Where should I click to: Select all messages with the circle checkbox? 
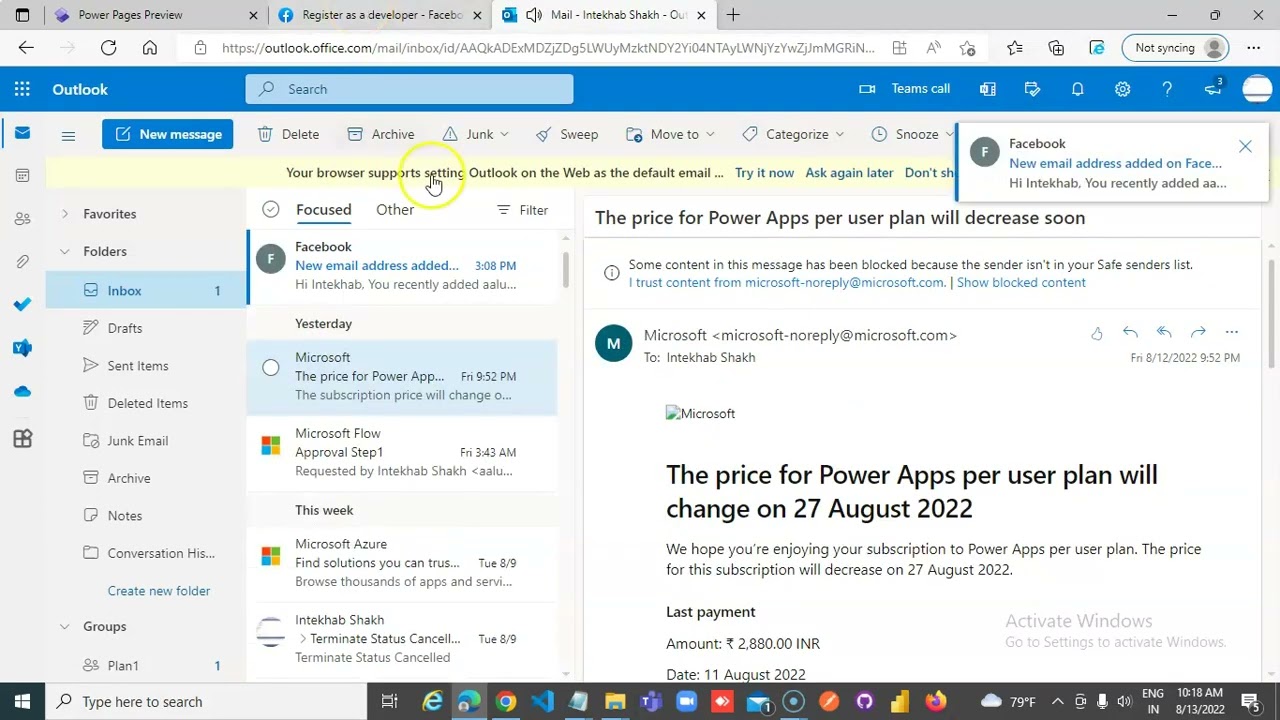click(x=270, y=210)
